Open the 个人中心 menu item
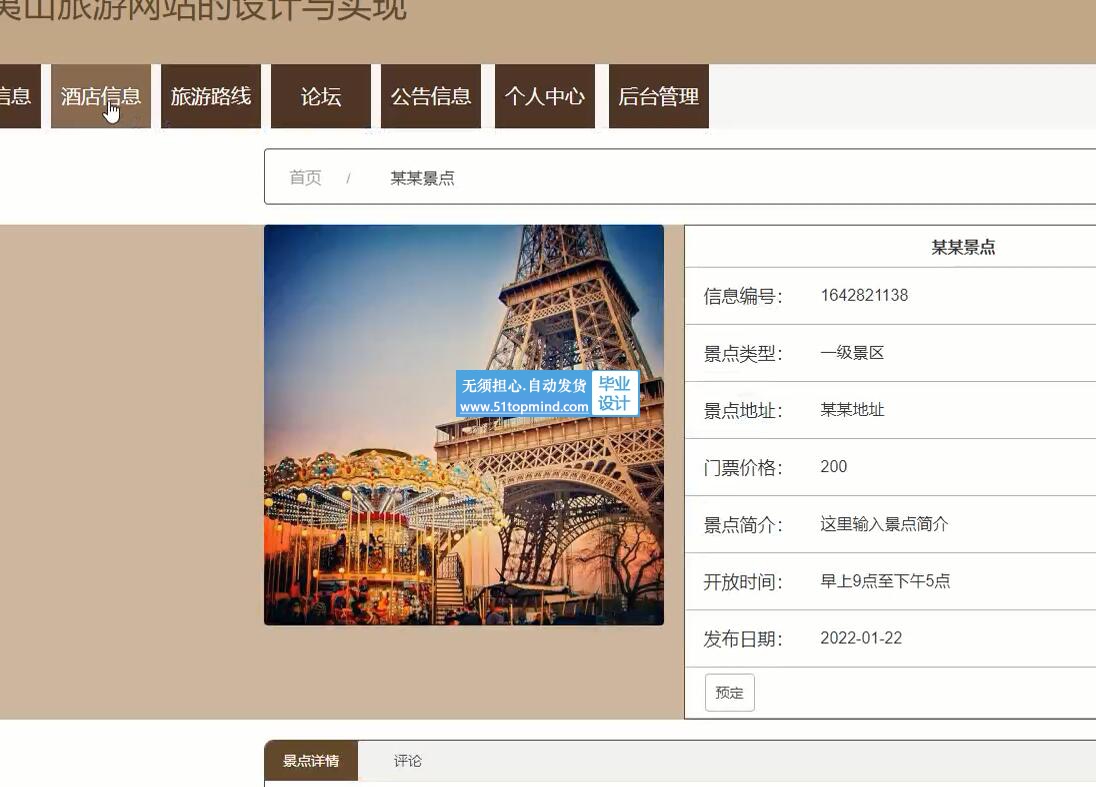Screen dimensions: 1096x787 [x=545, y=96]
